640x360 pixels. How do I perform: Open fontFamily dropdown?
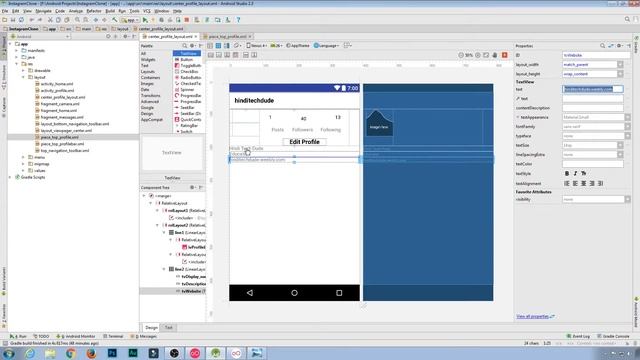coord(628,127)
